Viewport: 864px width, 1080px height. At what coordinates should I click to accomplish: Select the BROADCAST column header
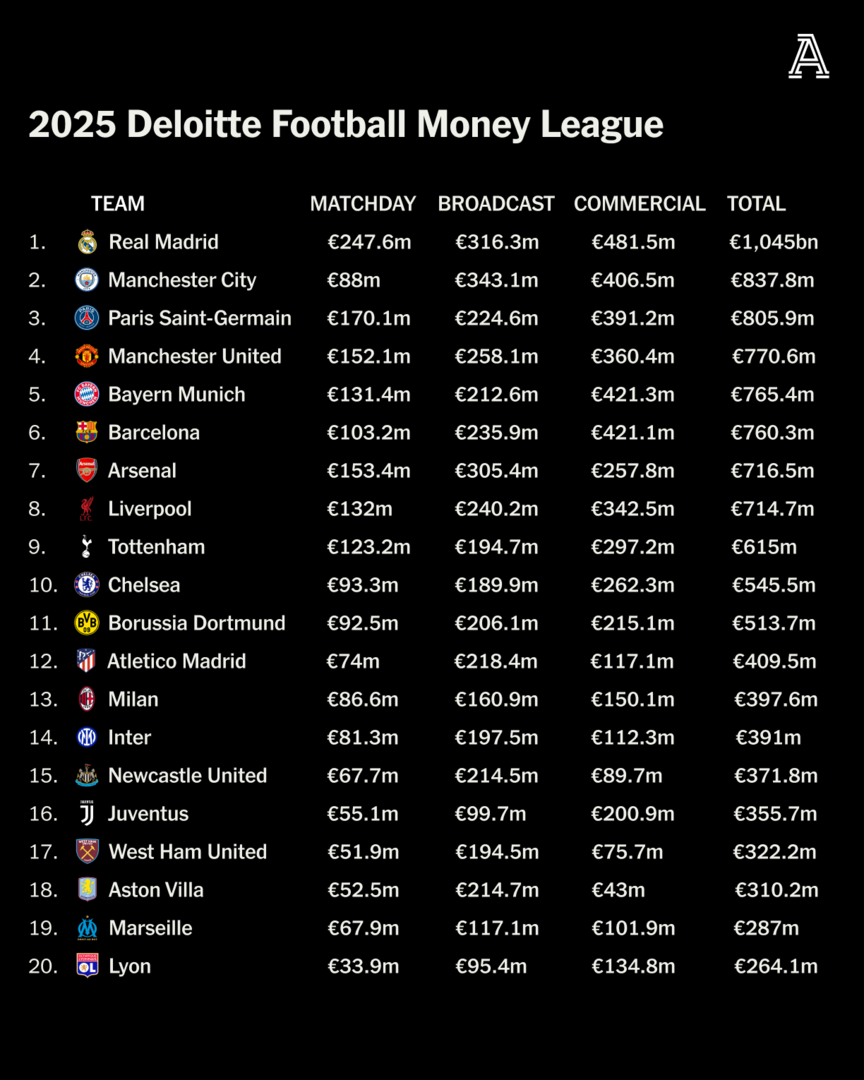point(496,204)
